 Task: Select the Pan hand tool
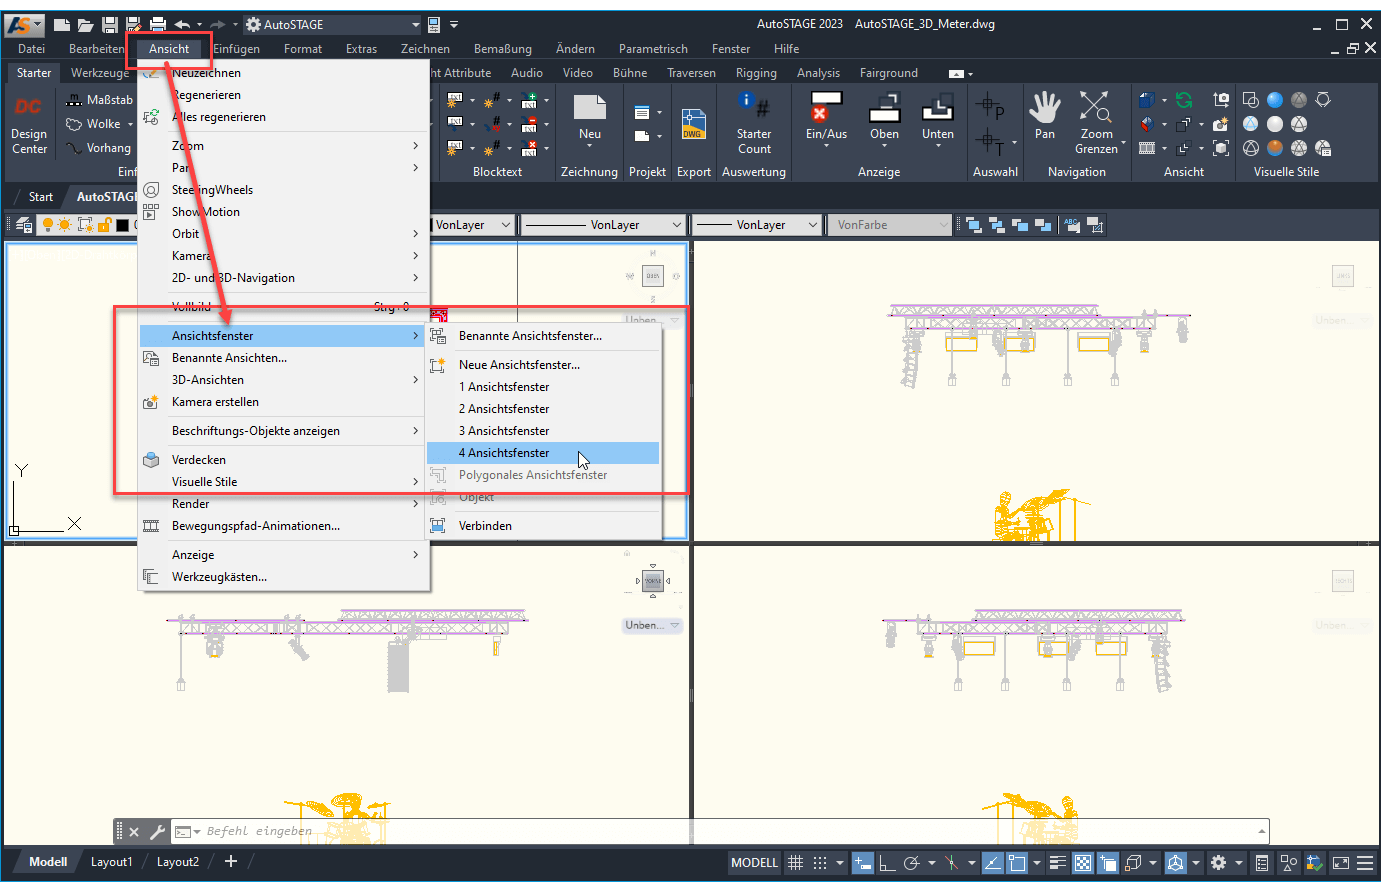coord(1045,115)
